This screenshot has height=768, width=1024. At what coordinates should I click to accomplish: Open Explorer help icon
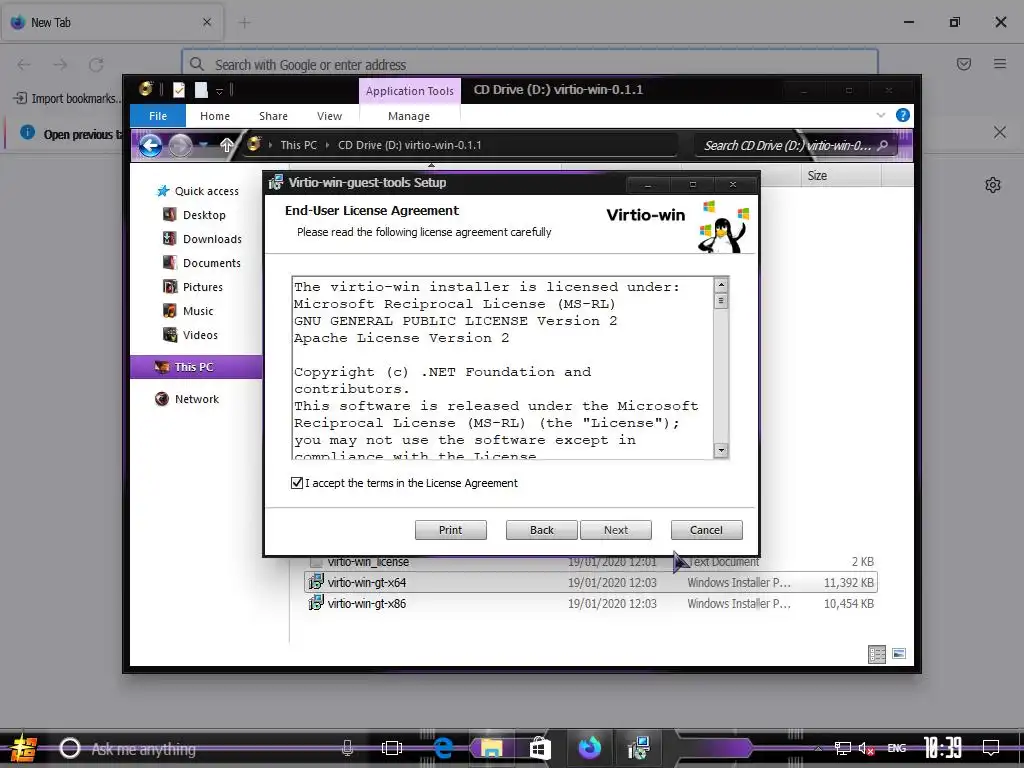point(903,115)
